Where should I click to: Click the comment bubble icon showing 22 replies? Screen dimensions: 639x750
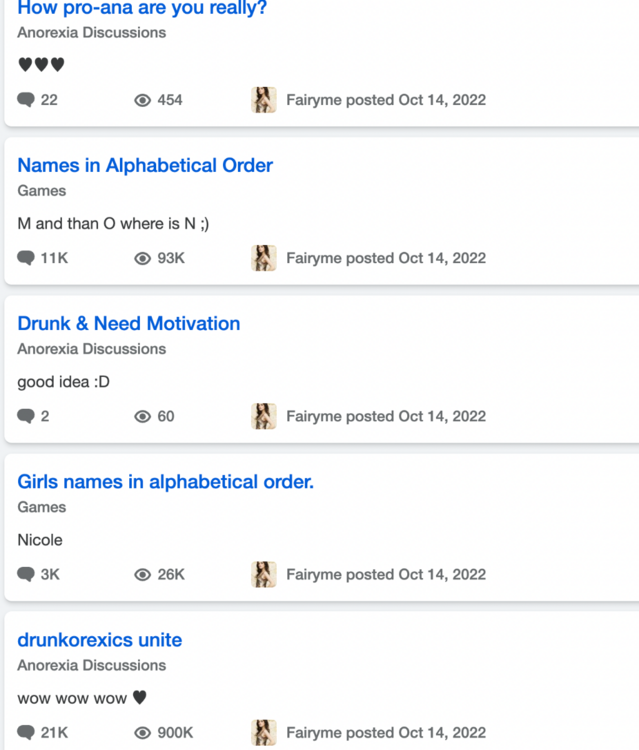26,100
